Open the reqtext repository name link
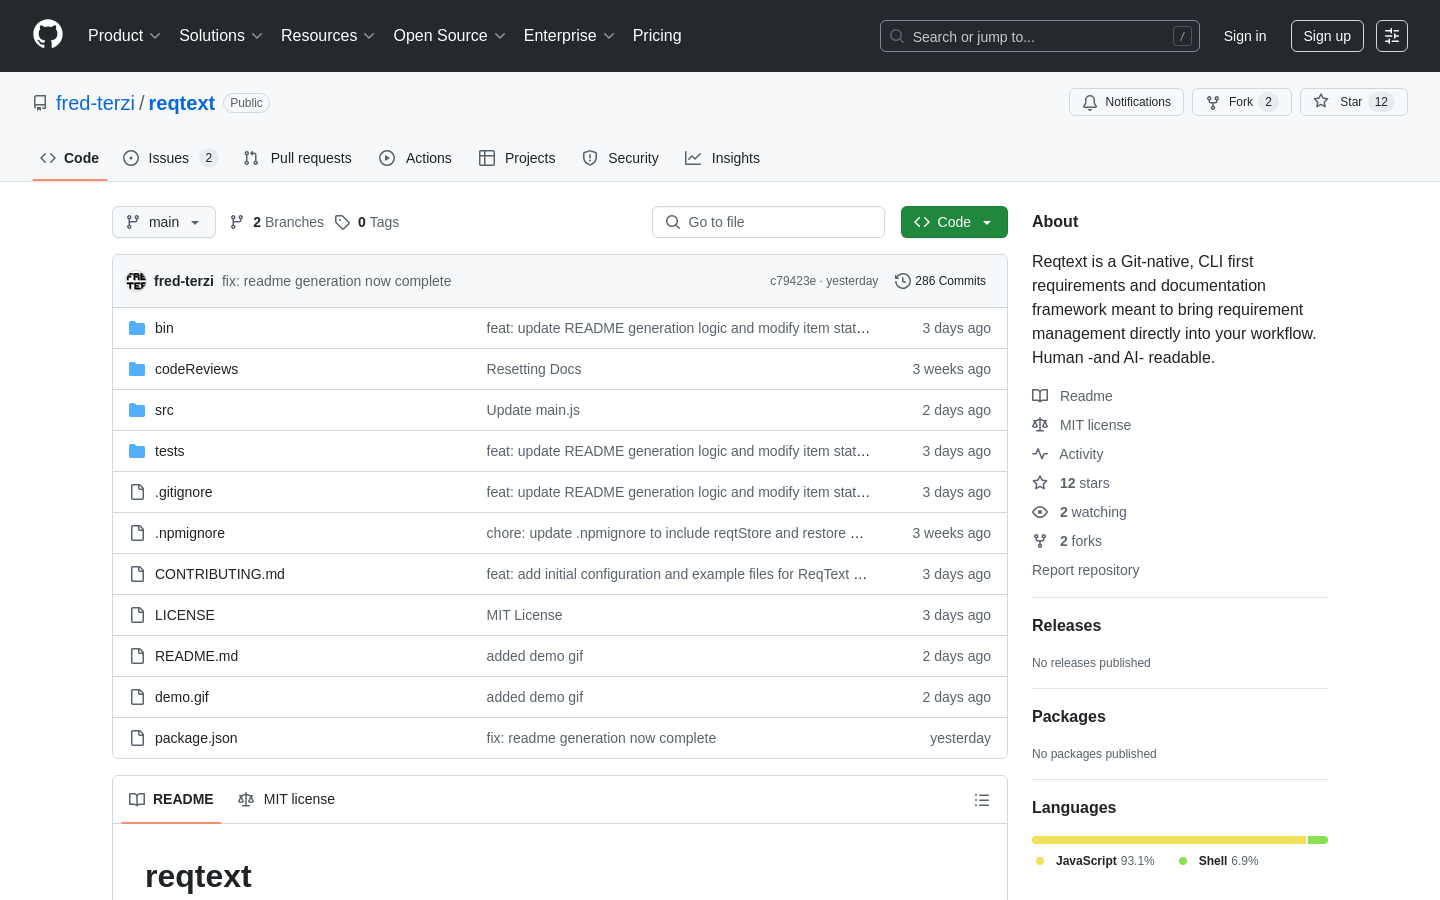This screenshot has width=1440, height=900. pos(182,103)
